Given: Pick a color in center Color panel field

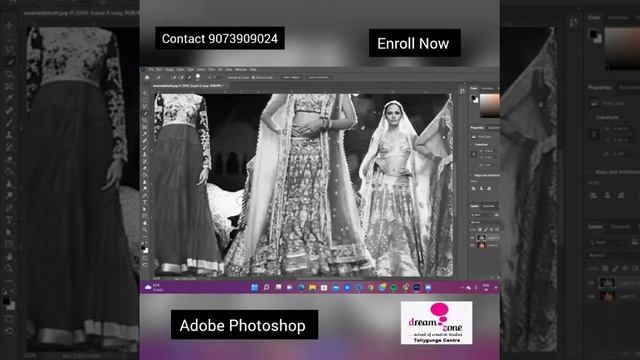Looking at the screenshot, I should click(490, 106).
